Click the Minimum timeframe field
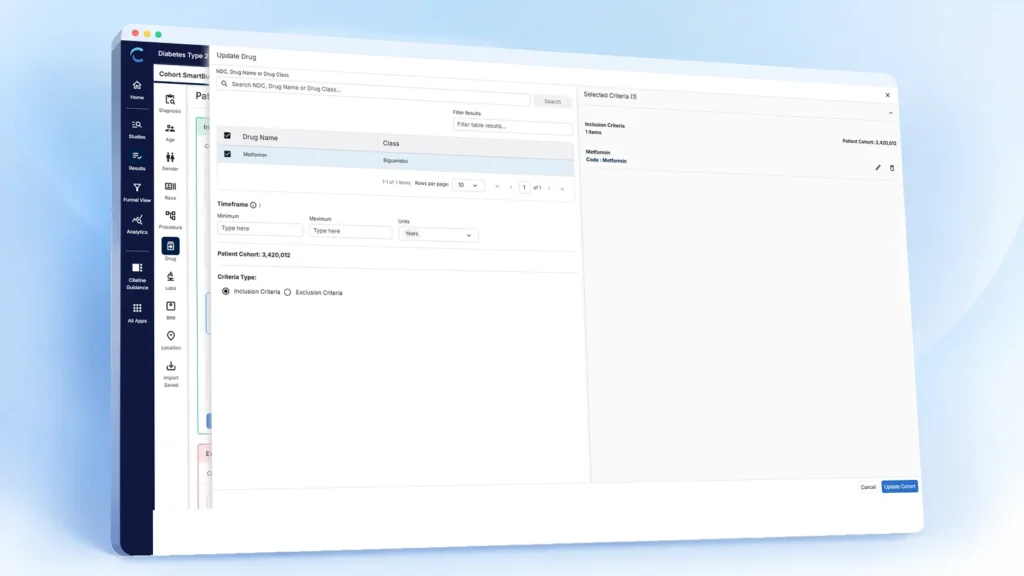This screenshot has height=576, width=1024. (x=259, y=229)
